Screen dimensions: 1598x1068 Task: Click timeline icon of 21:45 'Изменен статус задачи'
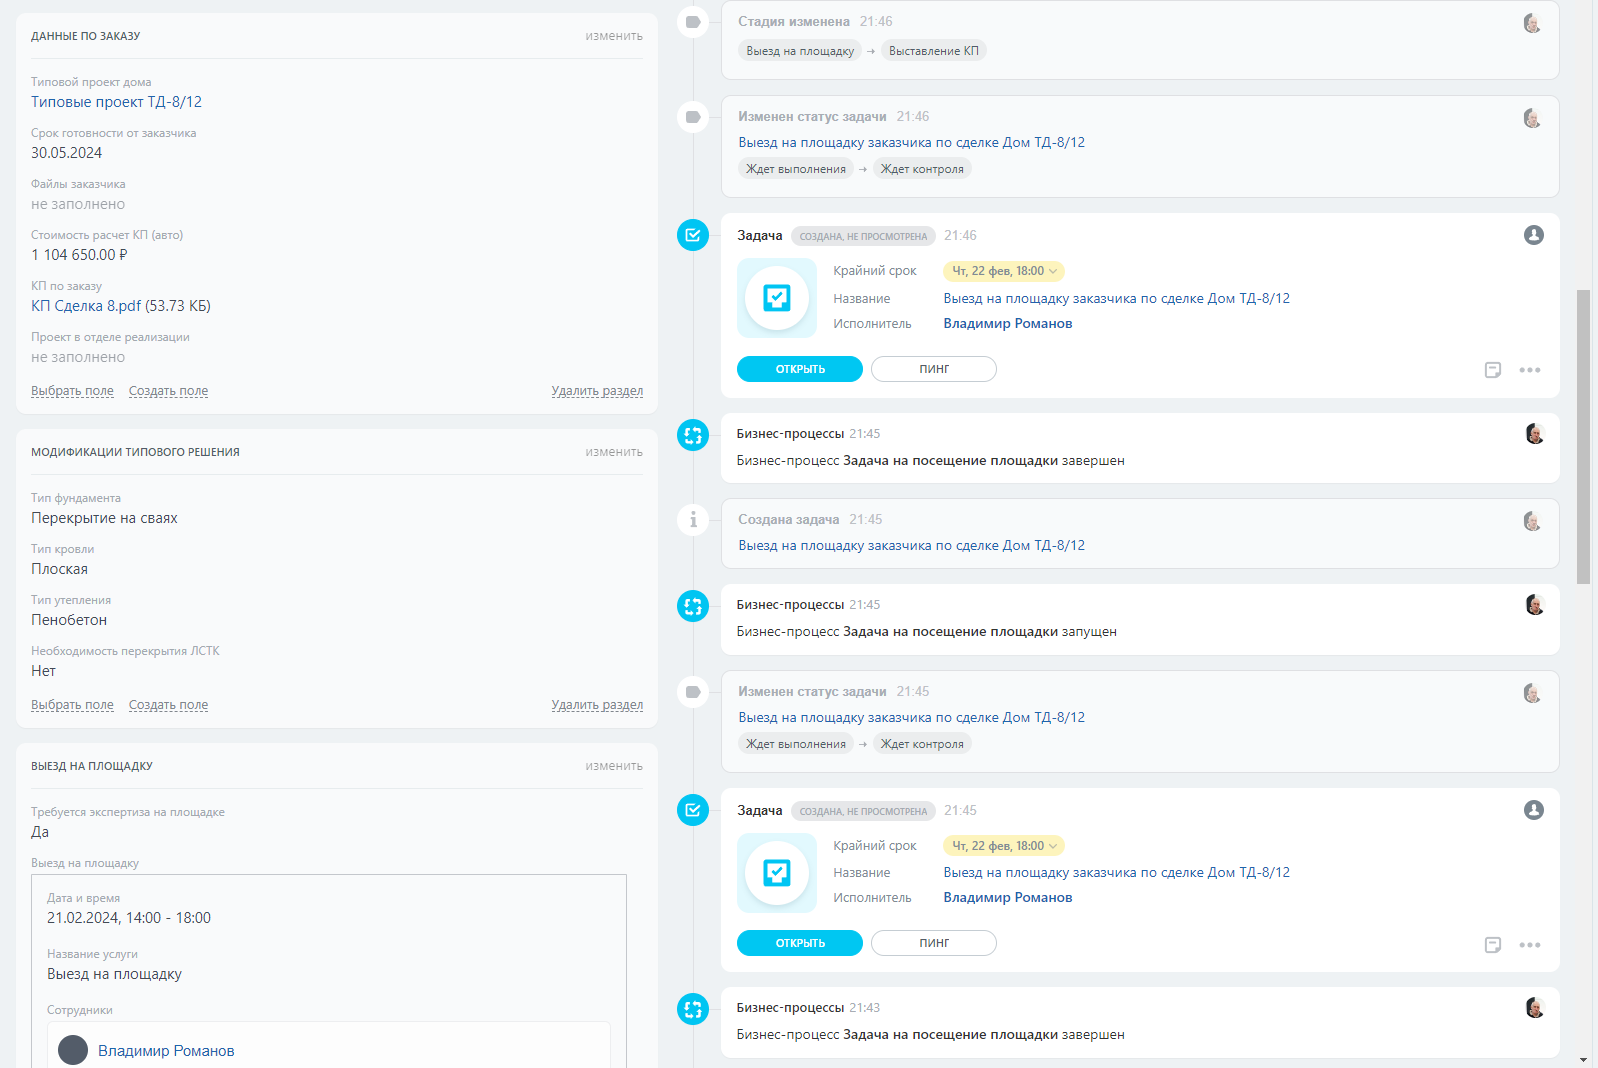[693, 692]
